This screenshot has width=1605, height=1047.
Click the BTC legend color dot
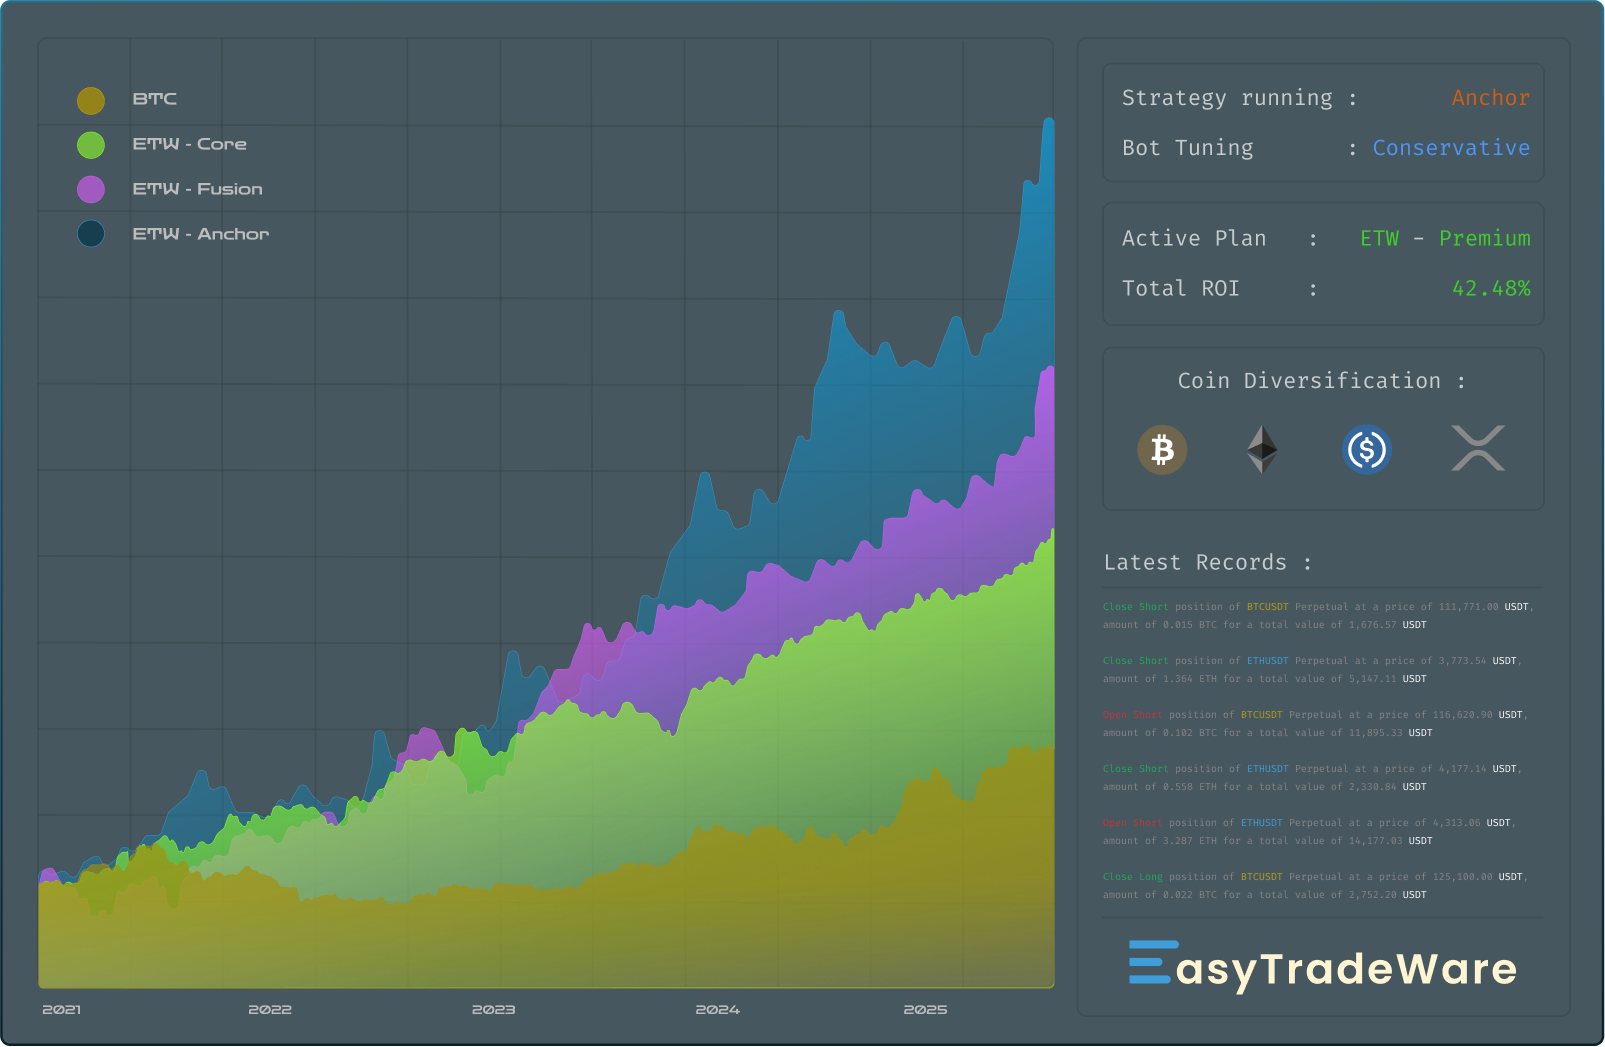(x=90, y=100)
